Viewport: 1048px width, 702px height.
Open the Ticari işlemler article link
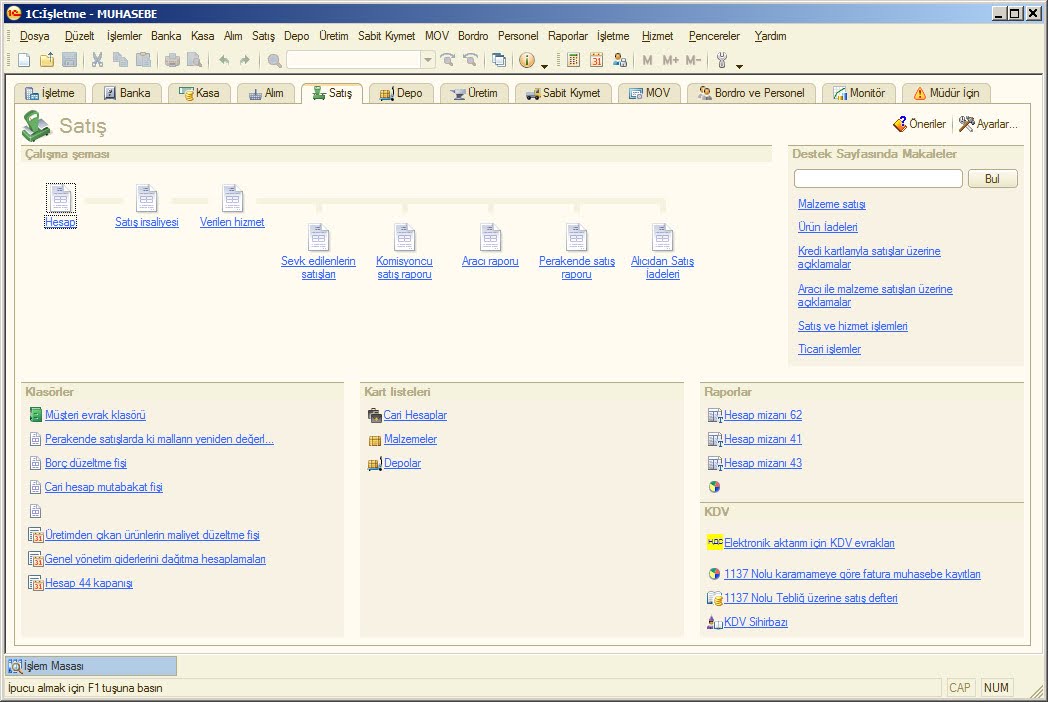(x=829, y=349)
